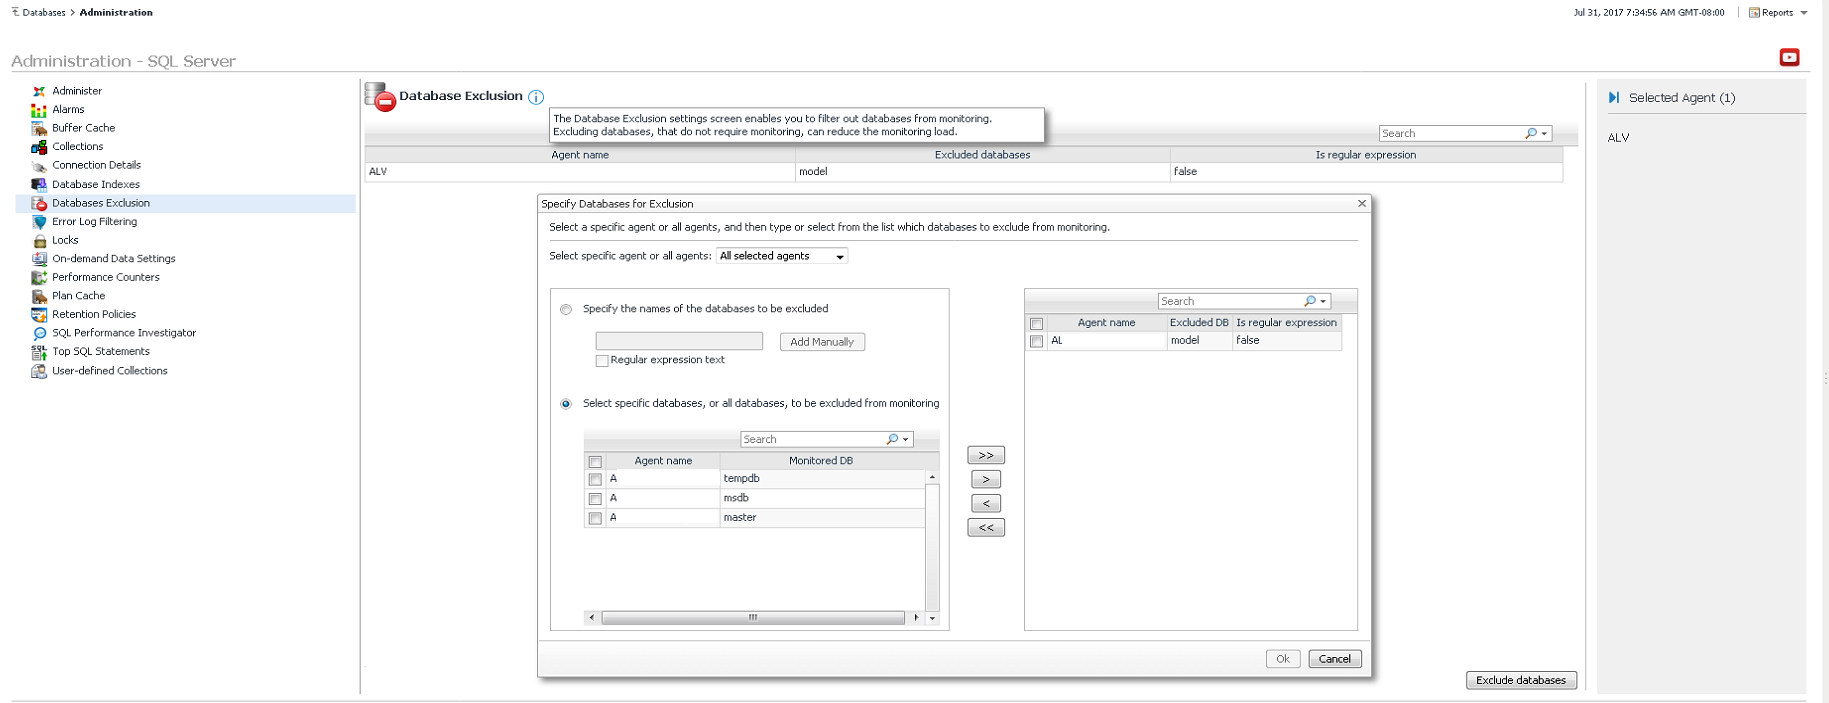Click the Buffer Cache icon
The image size is (1829, 703).
tap(39, 128)
